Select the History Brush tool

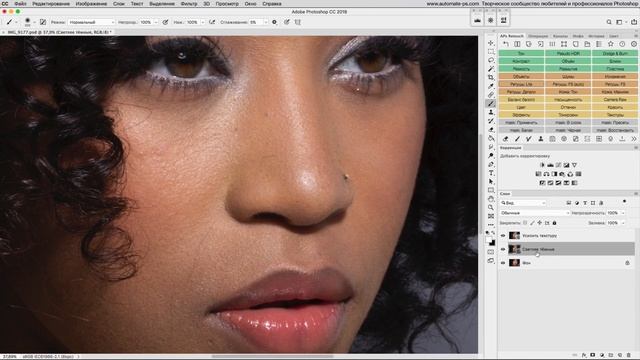[x=491, y=121]
